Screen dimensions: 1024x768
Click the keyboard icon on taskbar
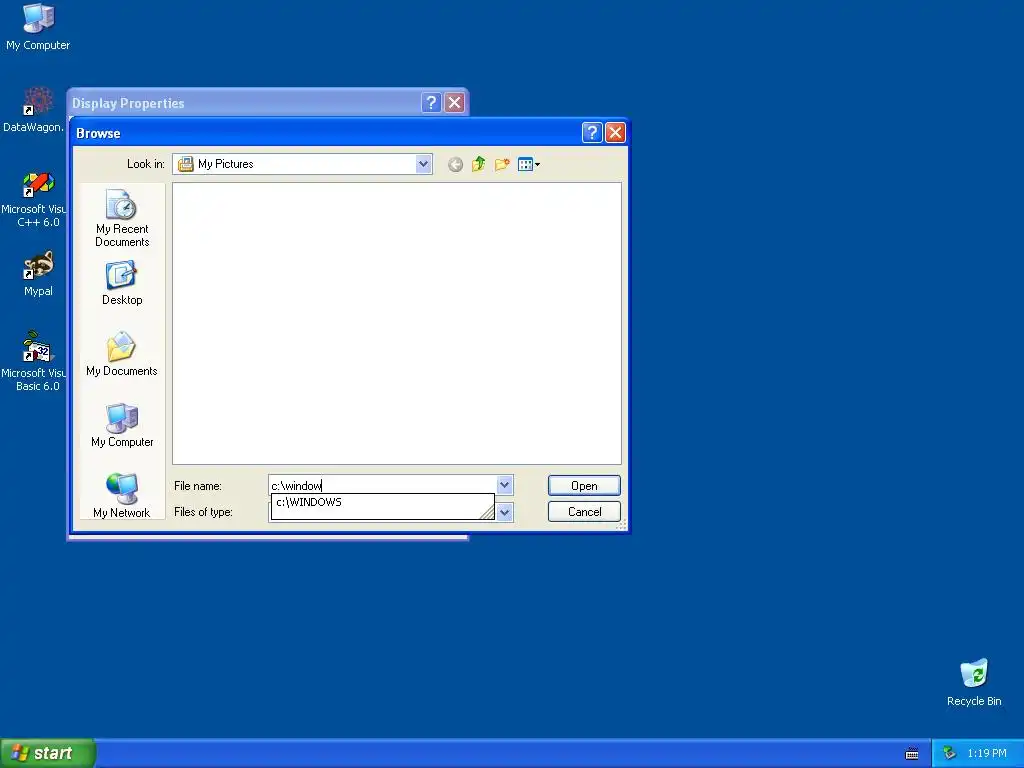coord(912,754)
